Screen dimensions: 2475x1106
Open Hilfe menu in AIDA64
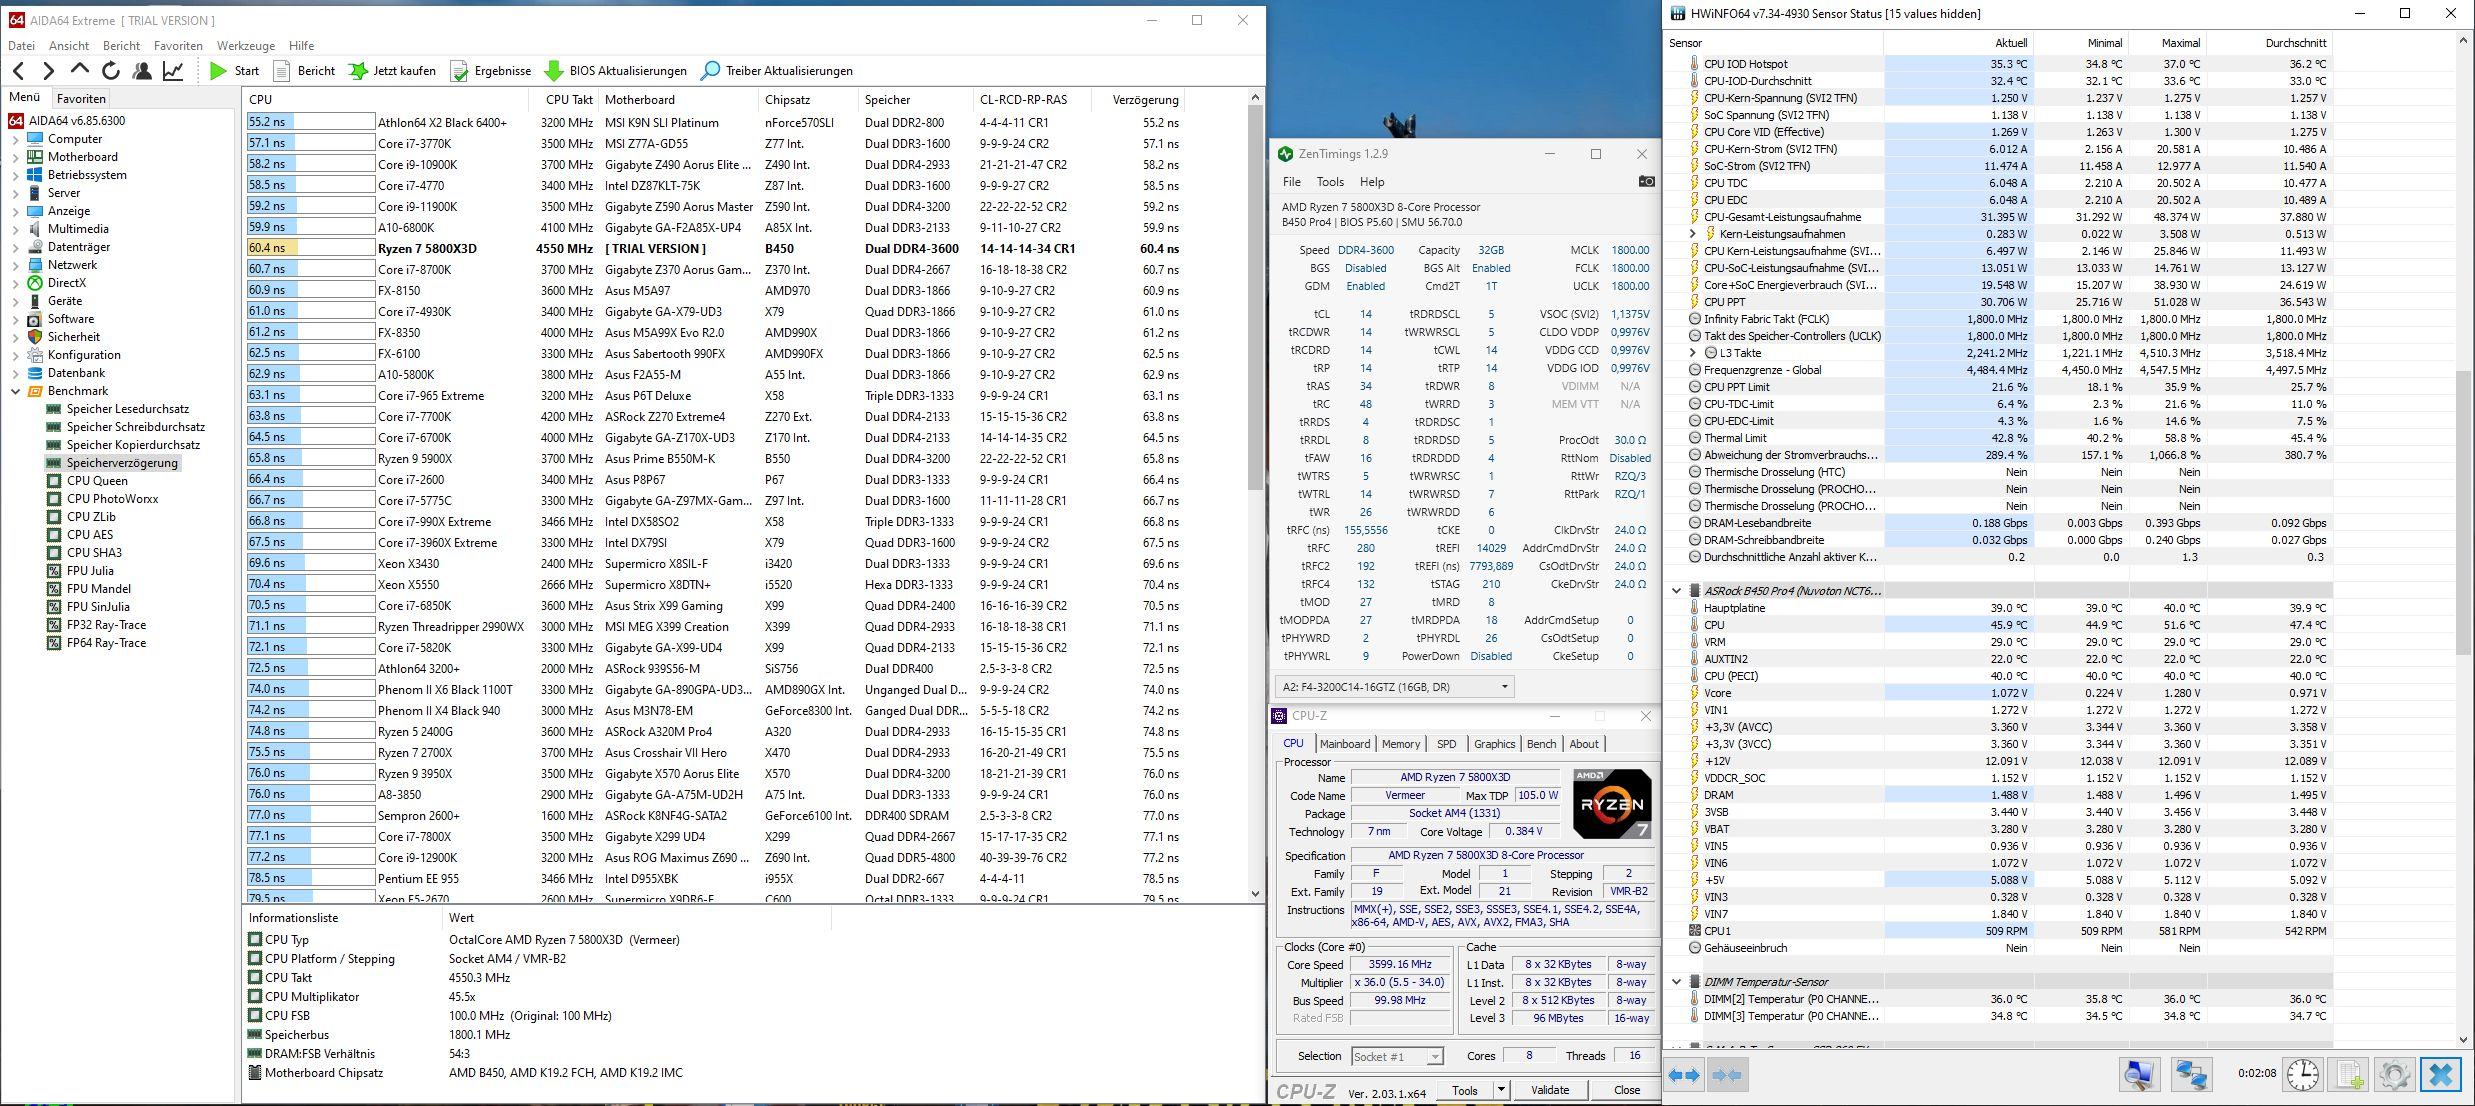pyautogui.click(x=301, y=46)
